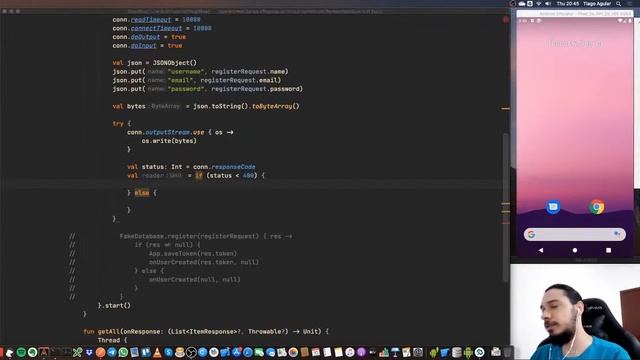This screenshot has height=360, width=640.
Task: Click the readTimeout property in the code
Action: coord(151,20)
